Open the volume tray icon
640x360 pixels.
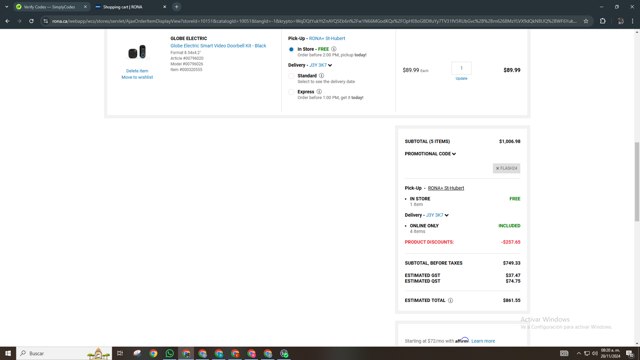click(595, 353)
